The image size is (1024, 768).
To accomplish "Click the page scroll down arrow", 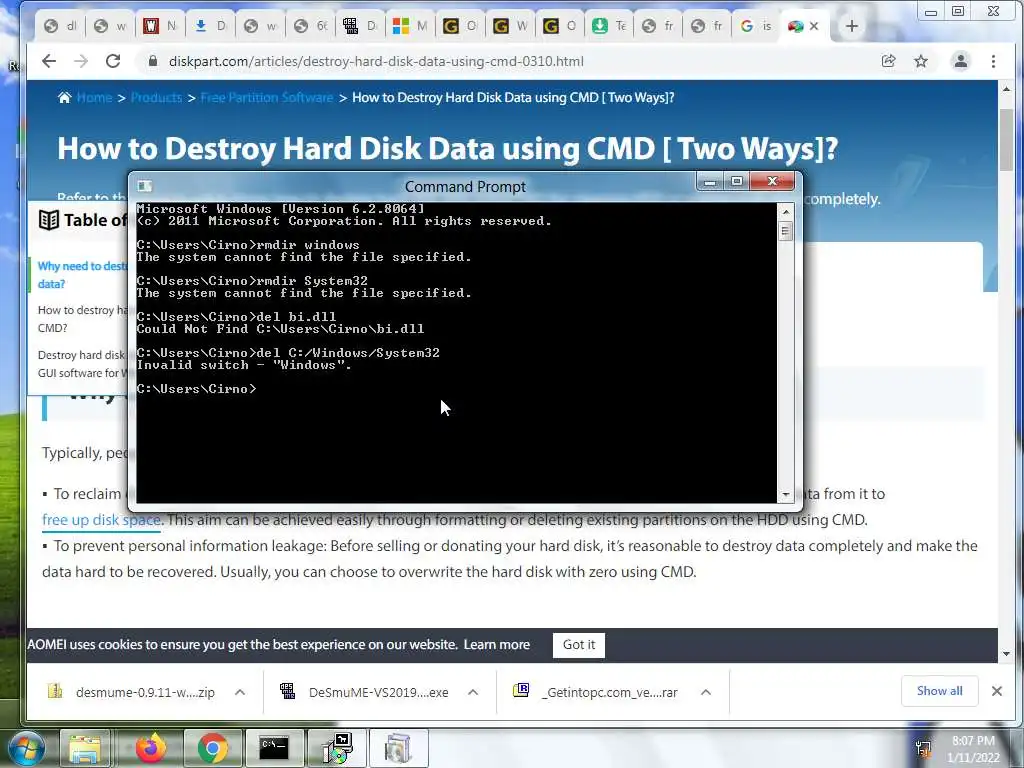I will (1006, 654).
